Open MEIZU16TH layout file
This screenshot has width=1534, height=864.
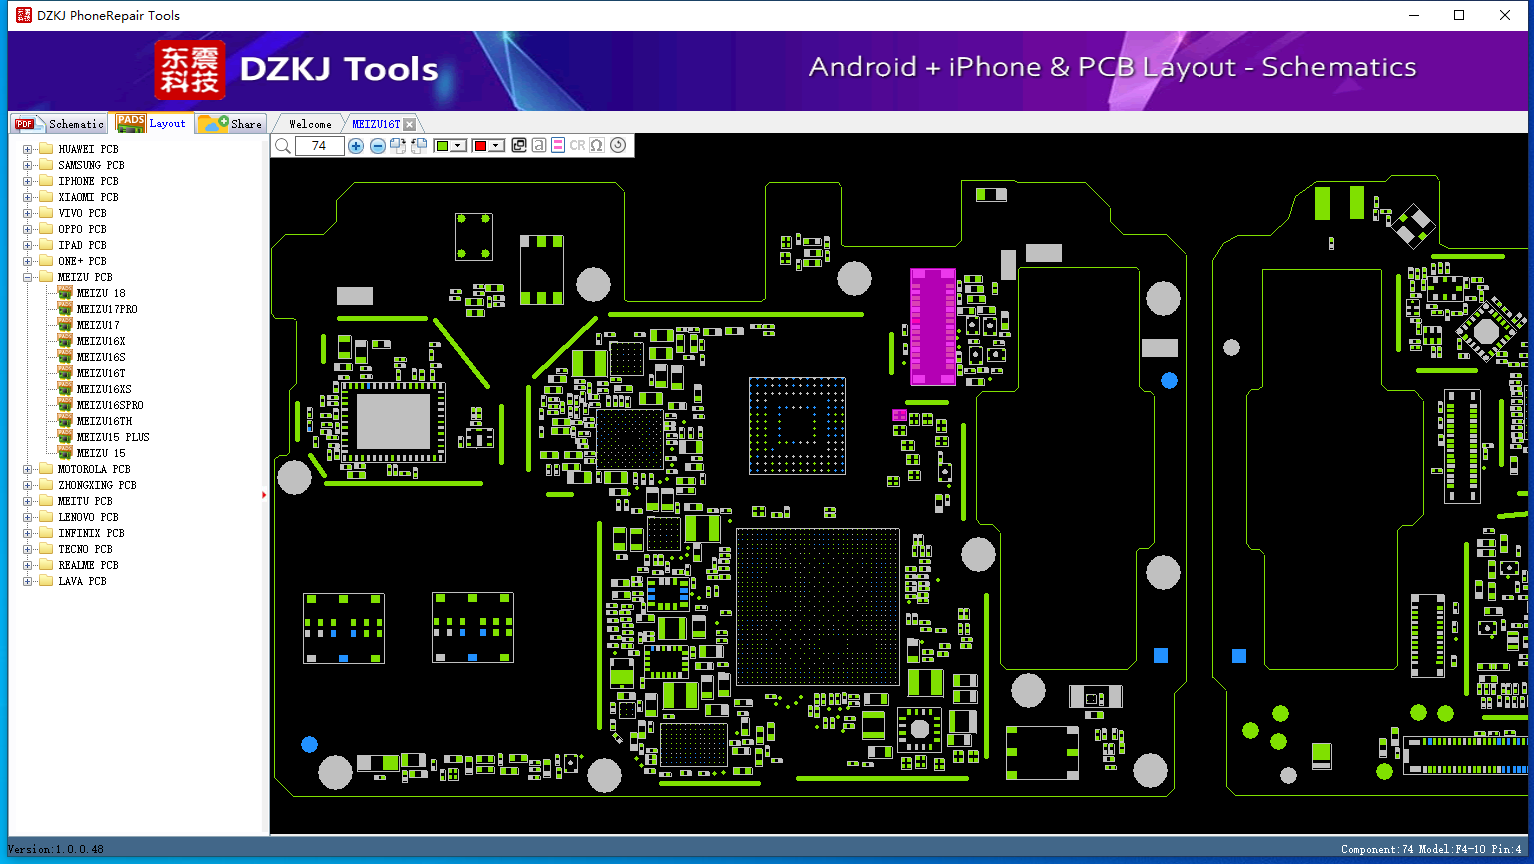click(104, 421)
